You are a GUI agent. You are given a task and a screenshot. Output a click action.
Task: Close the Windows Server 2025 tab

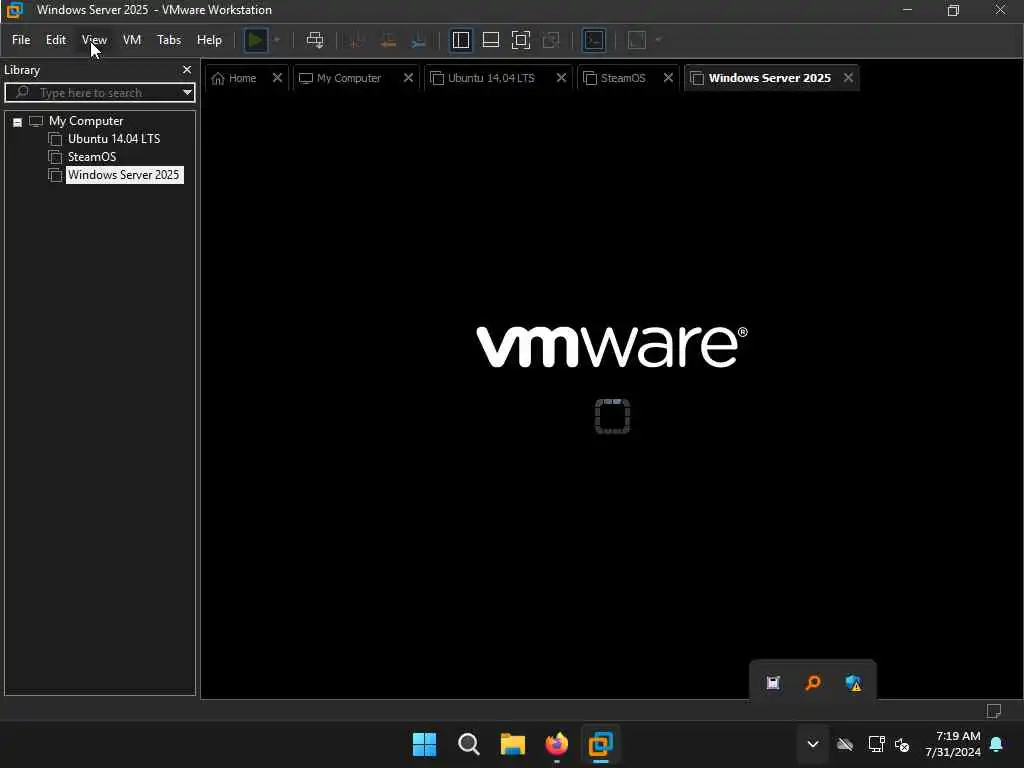pyautogui.click(x=848, y=78)
